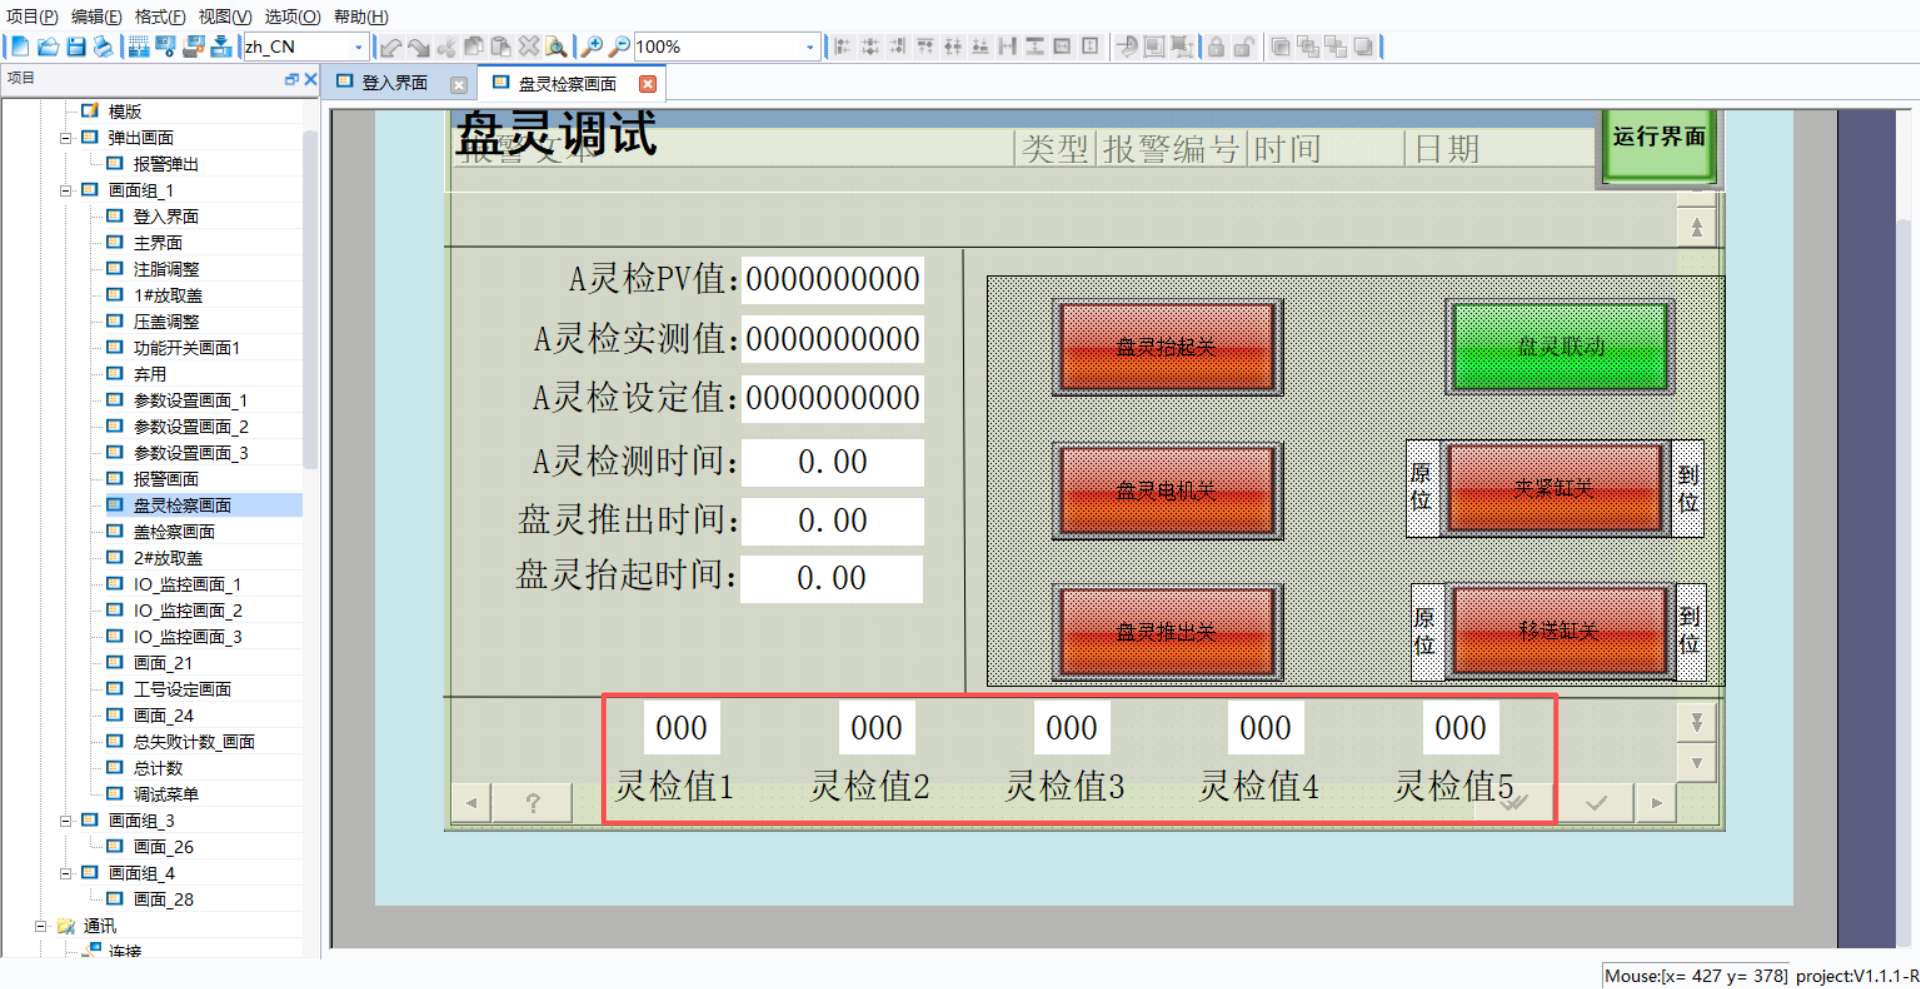Open the 项目(P) menu

(32, 17)
